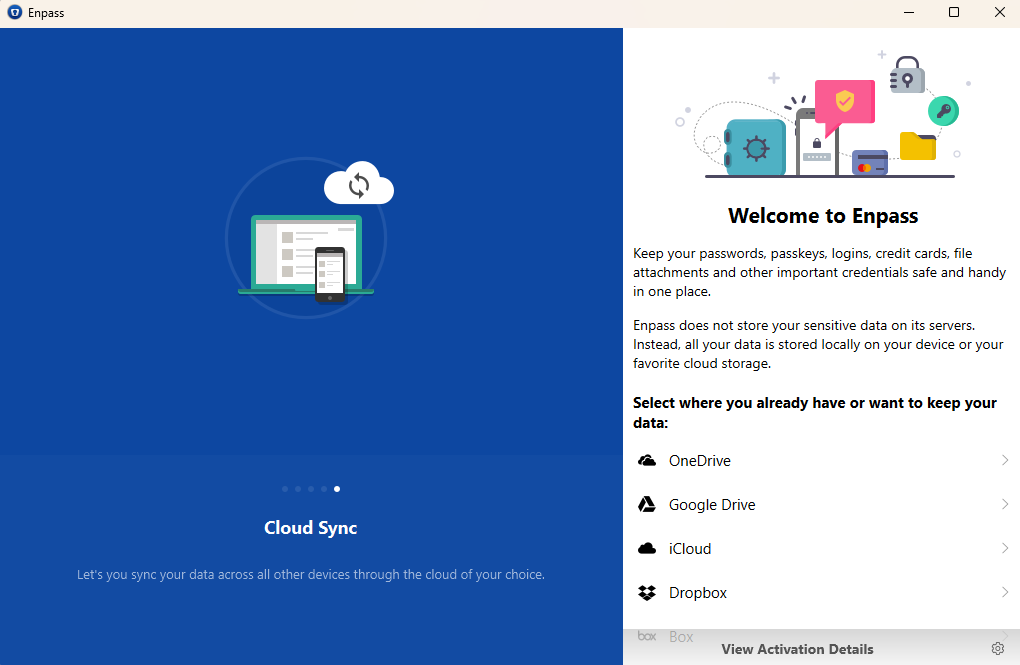Image resolution: width=1020 pixels, height=665 pixels.
Task: Click the iCloud cloud icon
Action: 647,549
